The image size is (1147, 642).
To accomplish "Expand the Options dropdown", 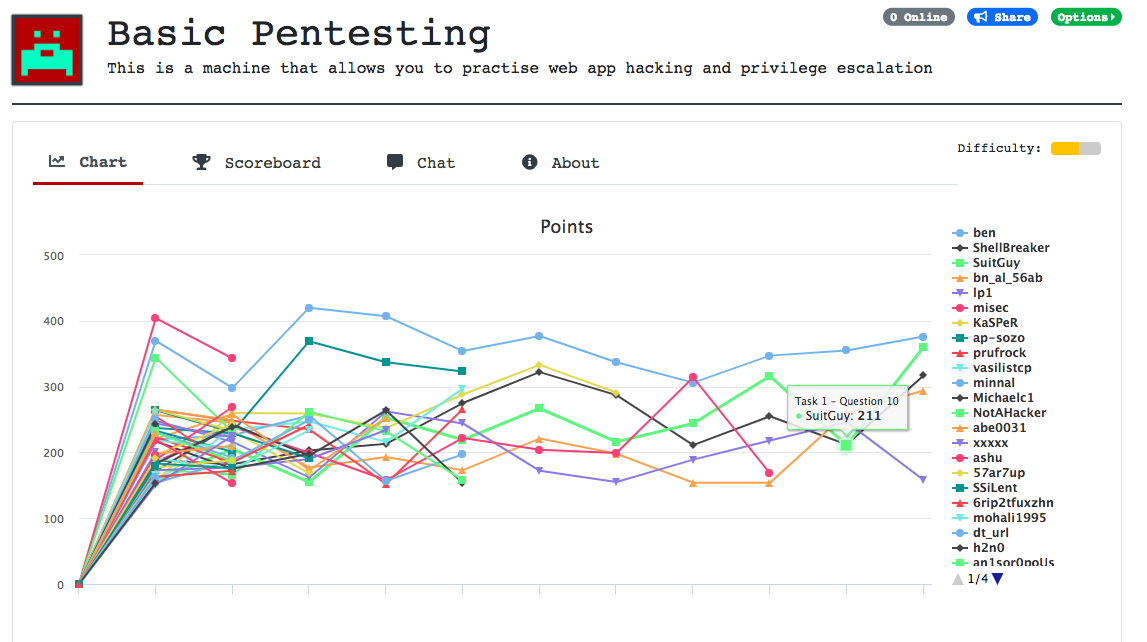I will tap(1085, 18).
